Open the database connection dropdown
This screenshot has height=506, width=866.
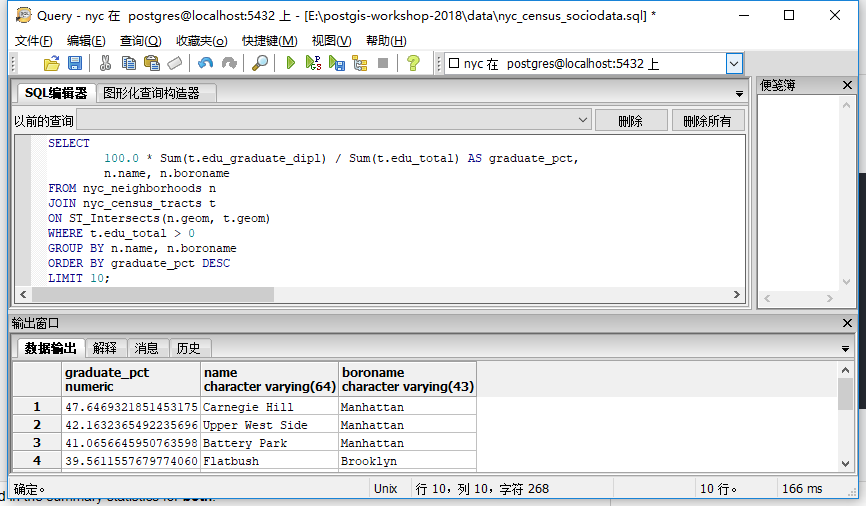(733, 64)
